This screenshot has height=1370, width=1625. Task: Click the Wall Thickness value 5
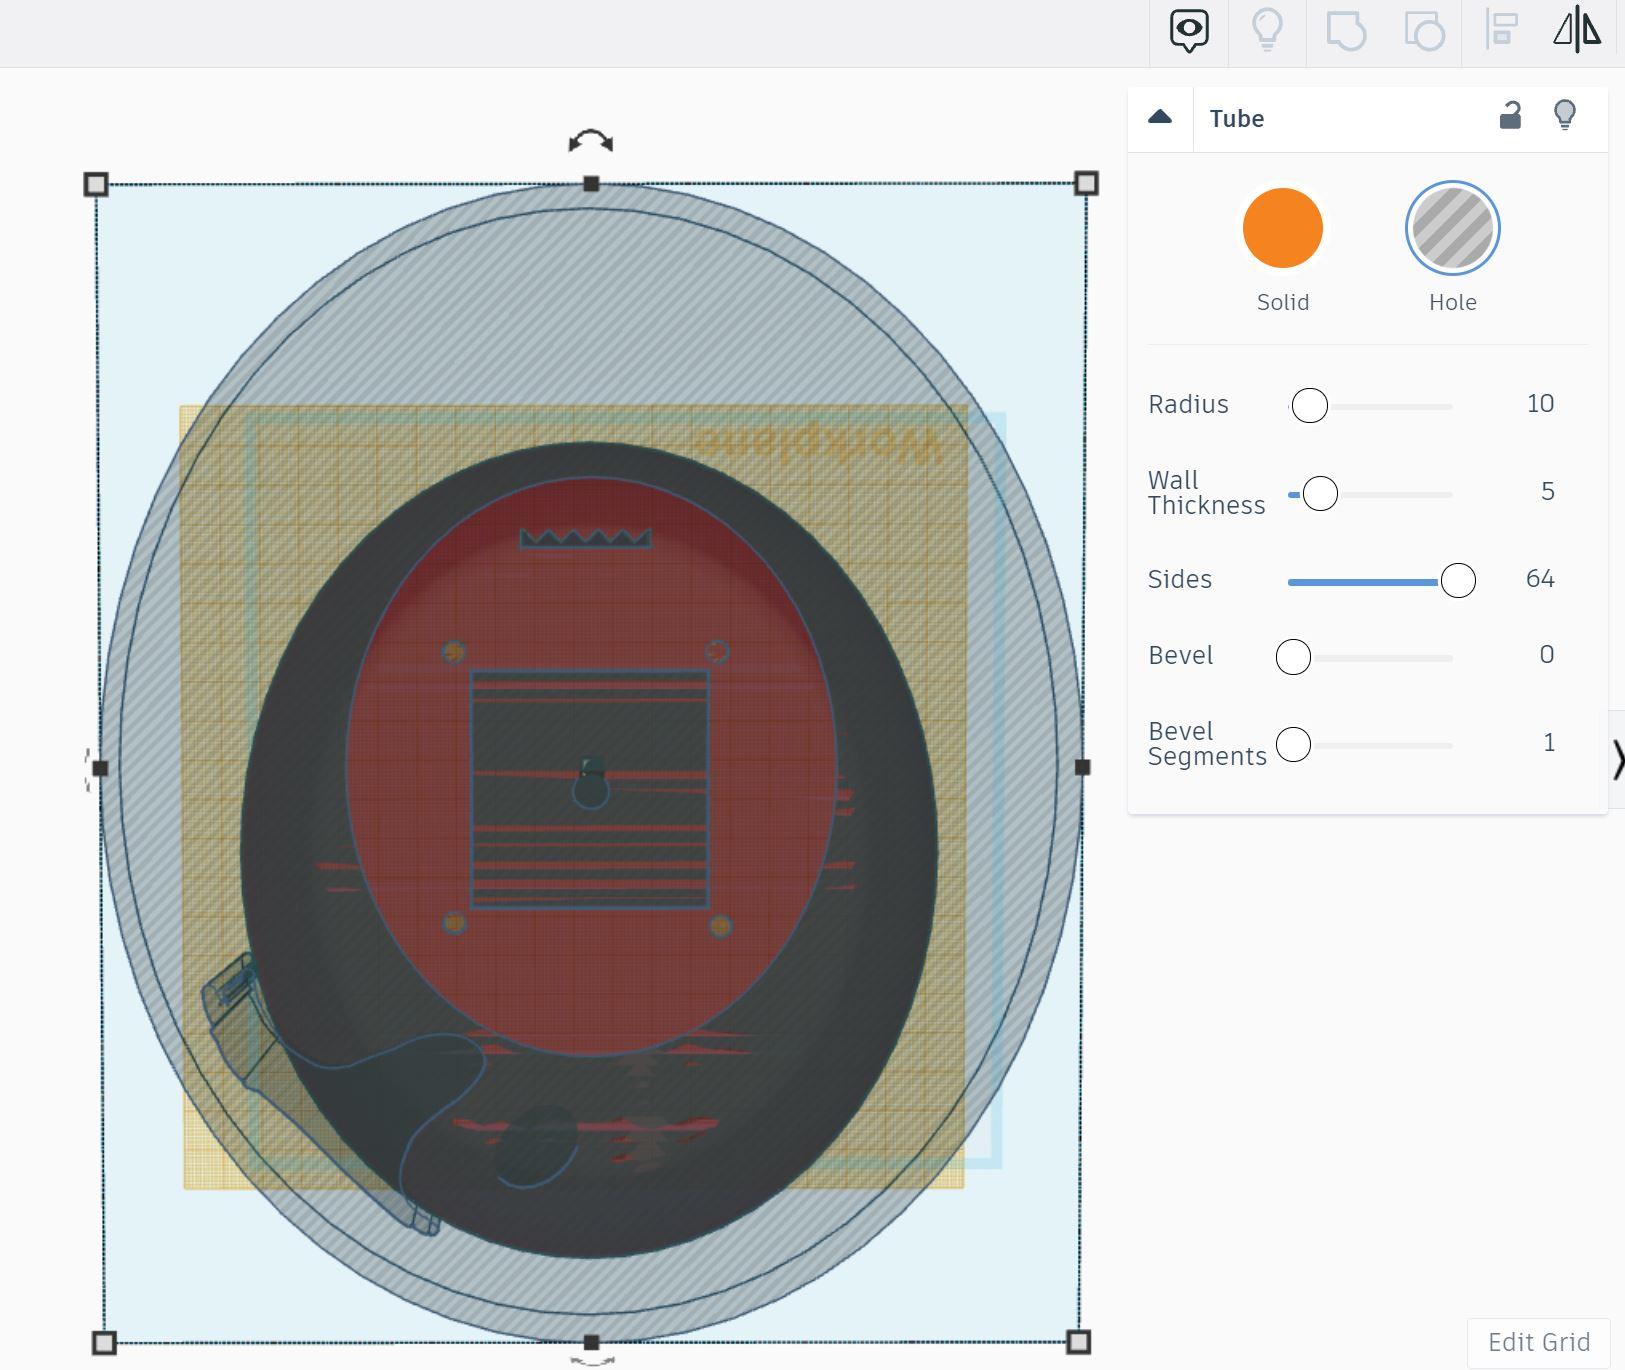[x=1547, y=491]
